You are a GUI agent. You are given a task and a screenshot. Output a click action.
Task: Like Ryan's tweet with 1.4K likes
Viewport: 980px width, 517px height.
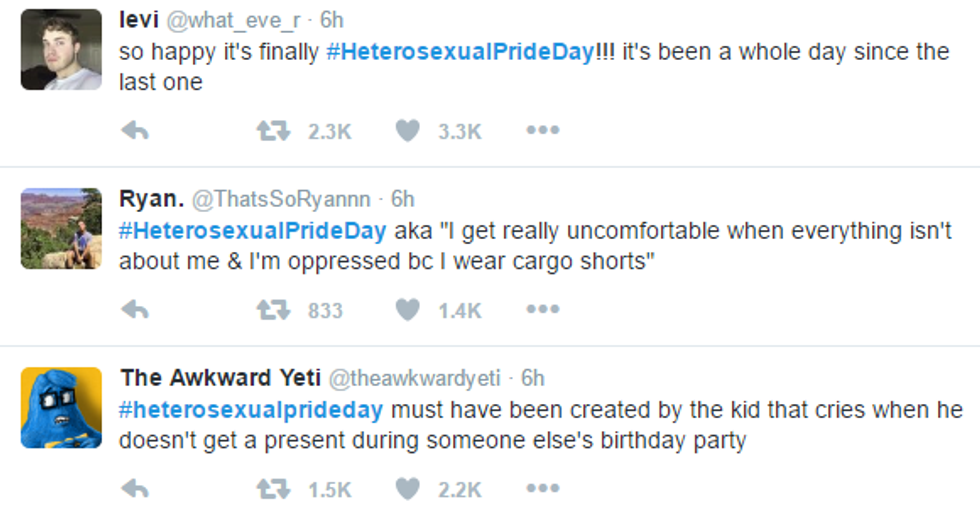click(x=407, y=310)
